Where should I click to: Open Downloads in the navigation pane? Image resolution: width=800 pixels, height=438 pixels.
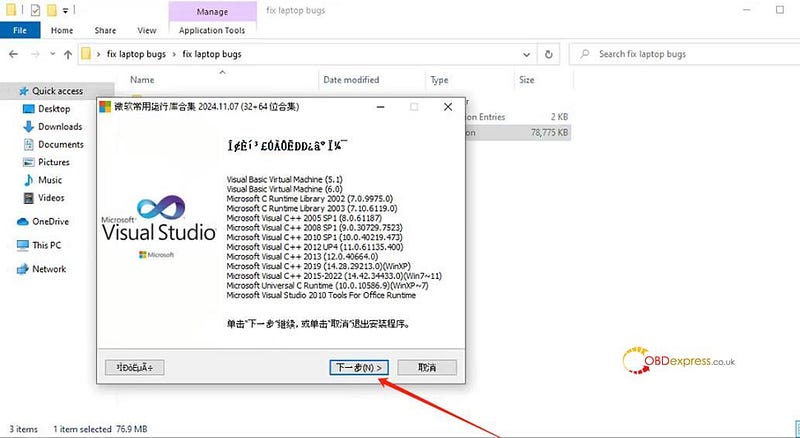(x=60, y=127)
